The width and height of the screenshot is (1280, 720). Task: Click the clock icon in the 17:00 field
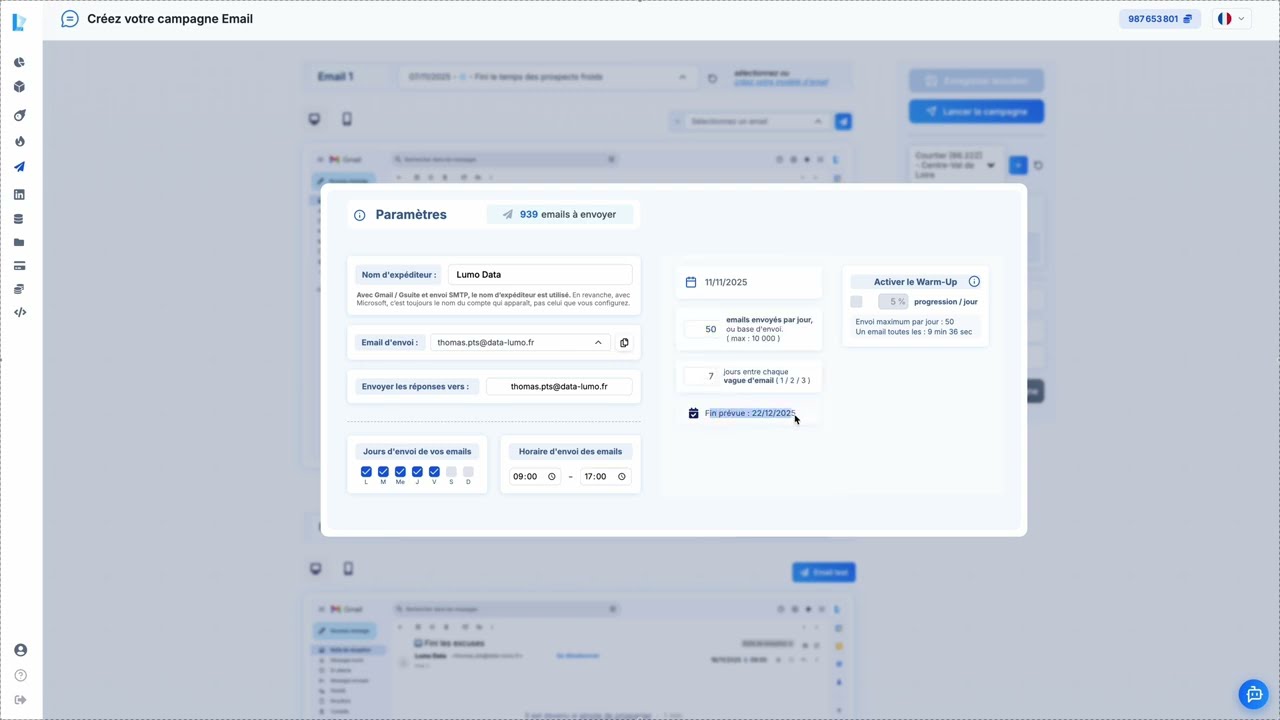coord(622,477)
